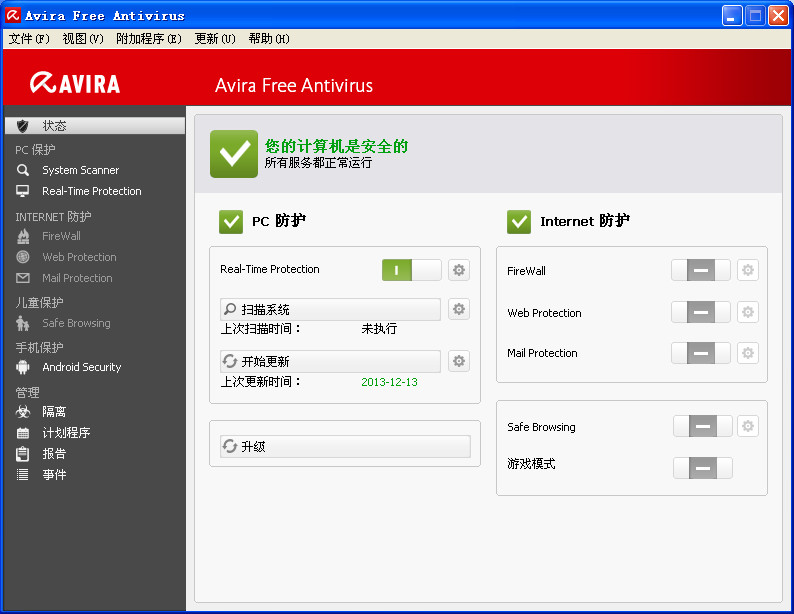The width and height of the screenshot is (794, 614).
Task: Select Android Security label in sidebar
Action: [82, 367]
